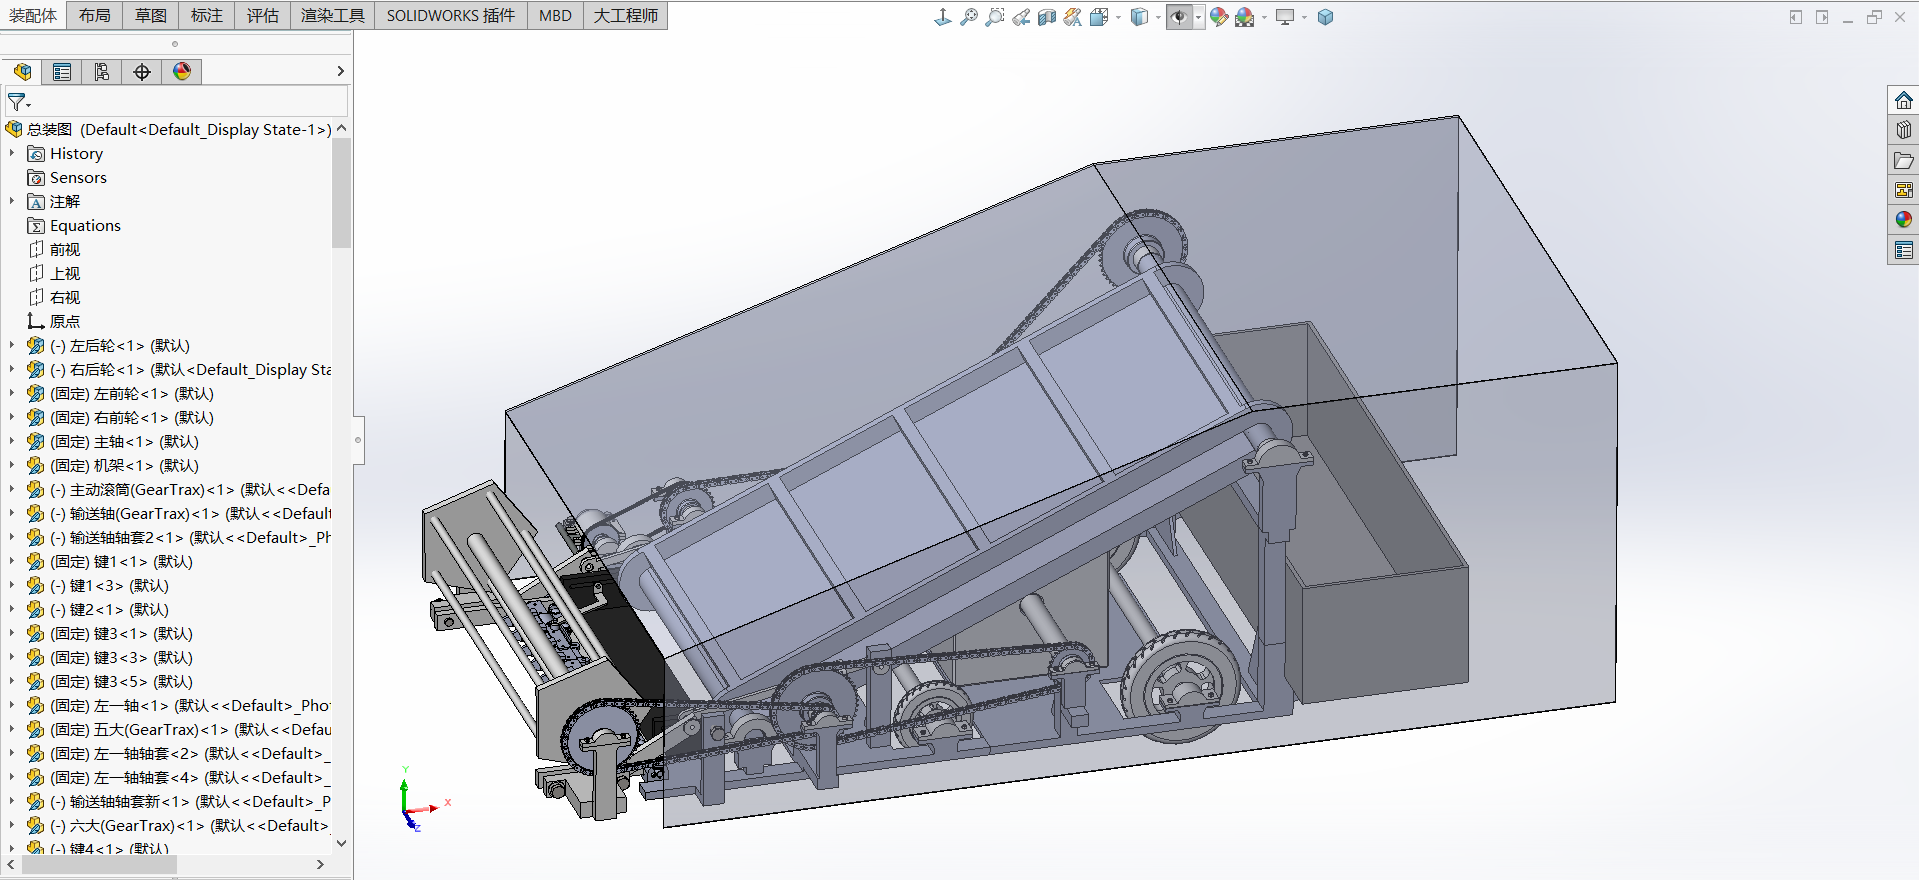Select the Zoom to Fit tool
1919x880 pixels.
pos(968,17)
